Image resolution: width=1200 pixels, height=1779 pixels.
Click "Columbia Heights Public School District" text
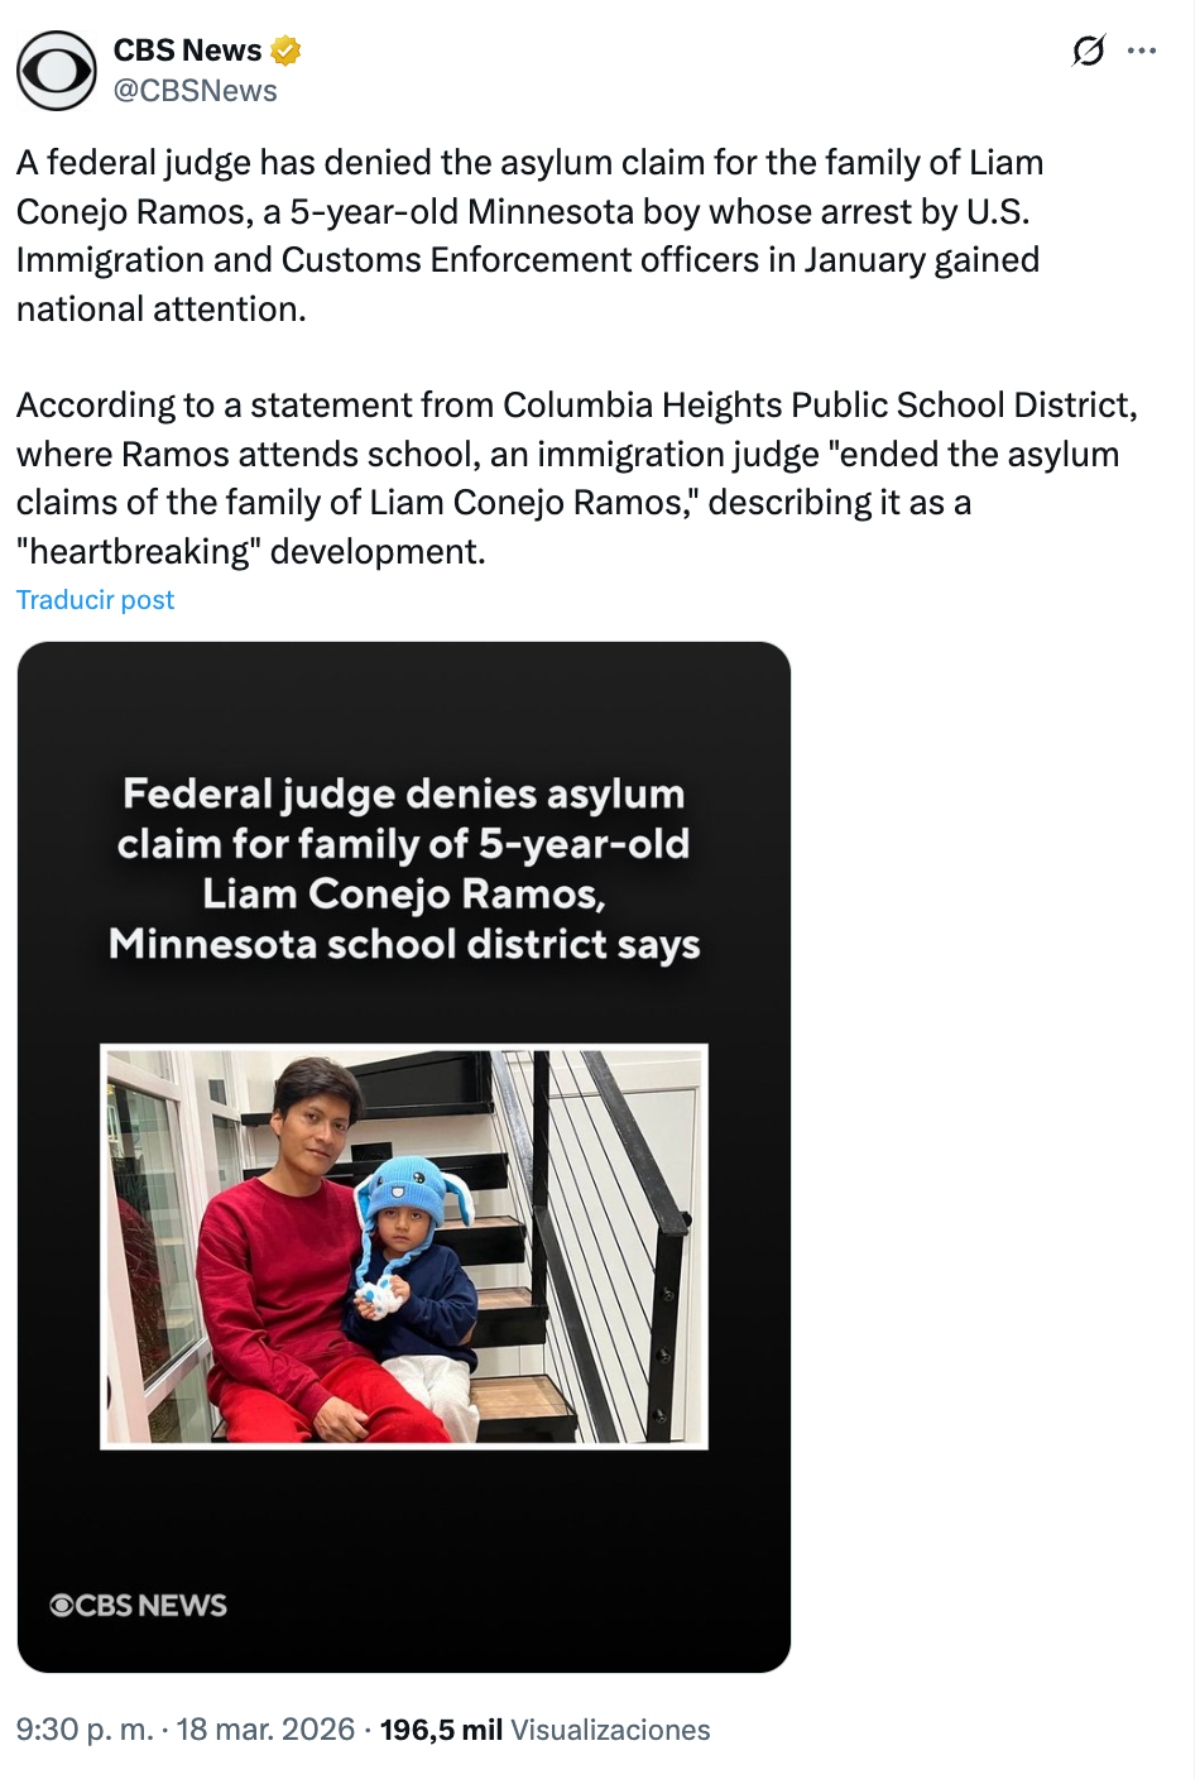tap(818, 405)
